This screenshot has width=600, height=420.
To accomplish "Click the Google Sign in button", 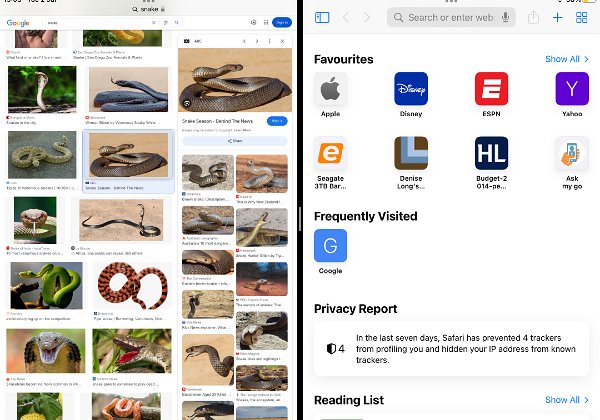I will 282,23.
